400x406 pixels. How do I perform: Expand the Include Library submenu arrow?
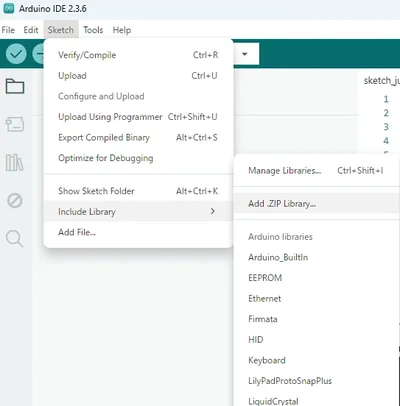click(213, 211)
